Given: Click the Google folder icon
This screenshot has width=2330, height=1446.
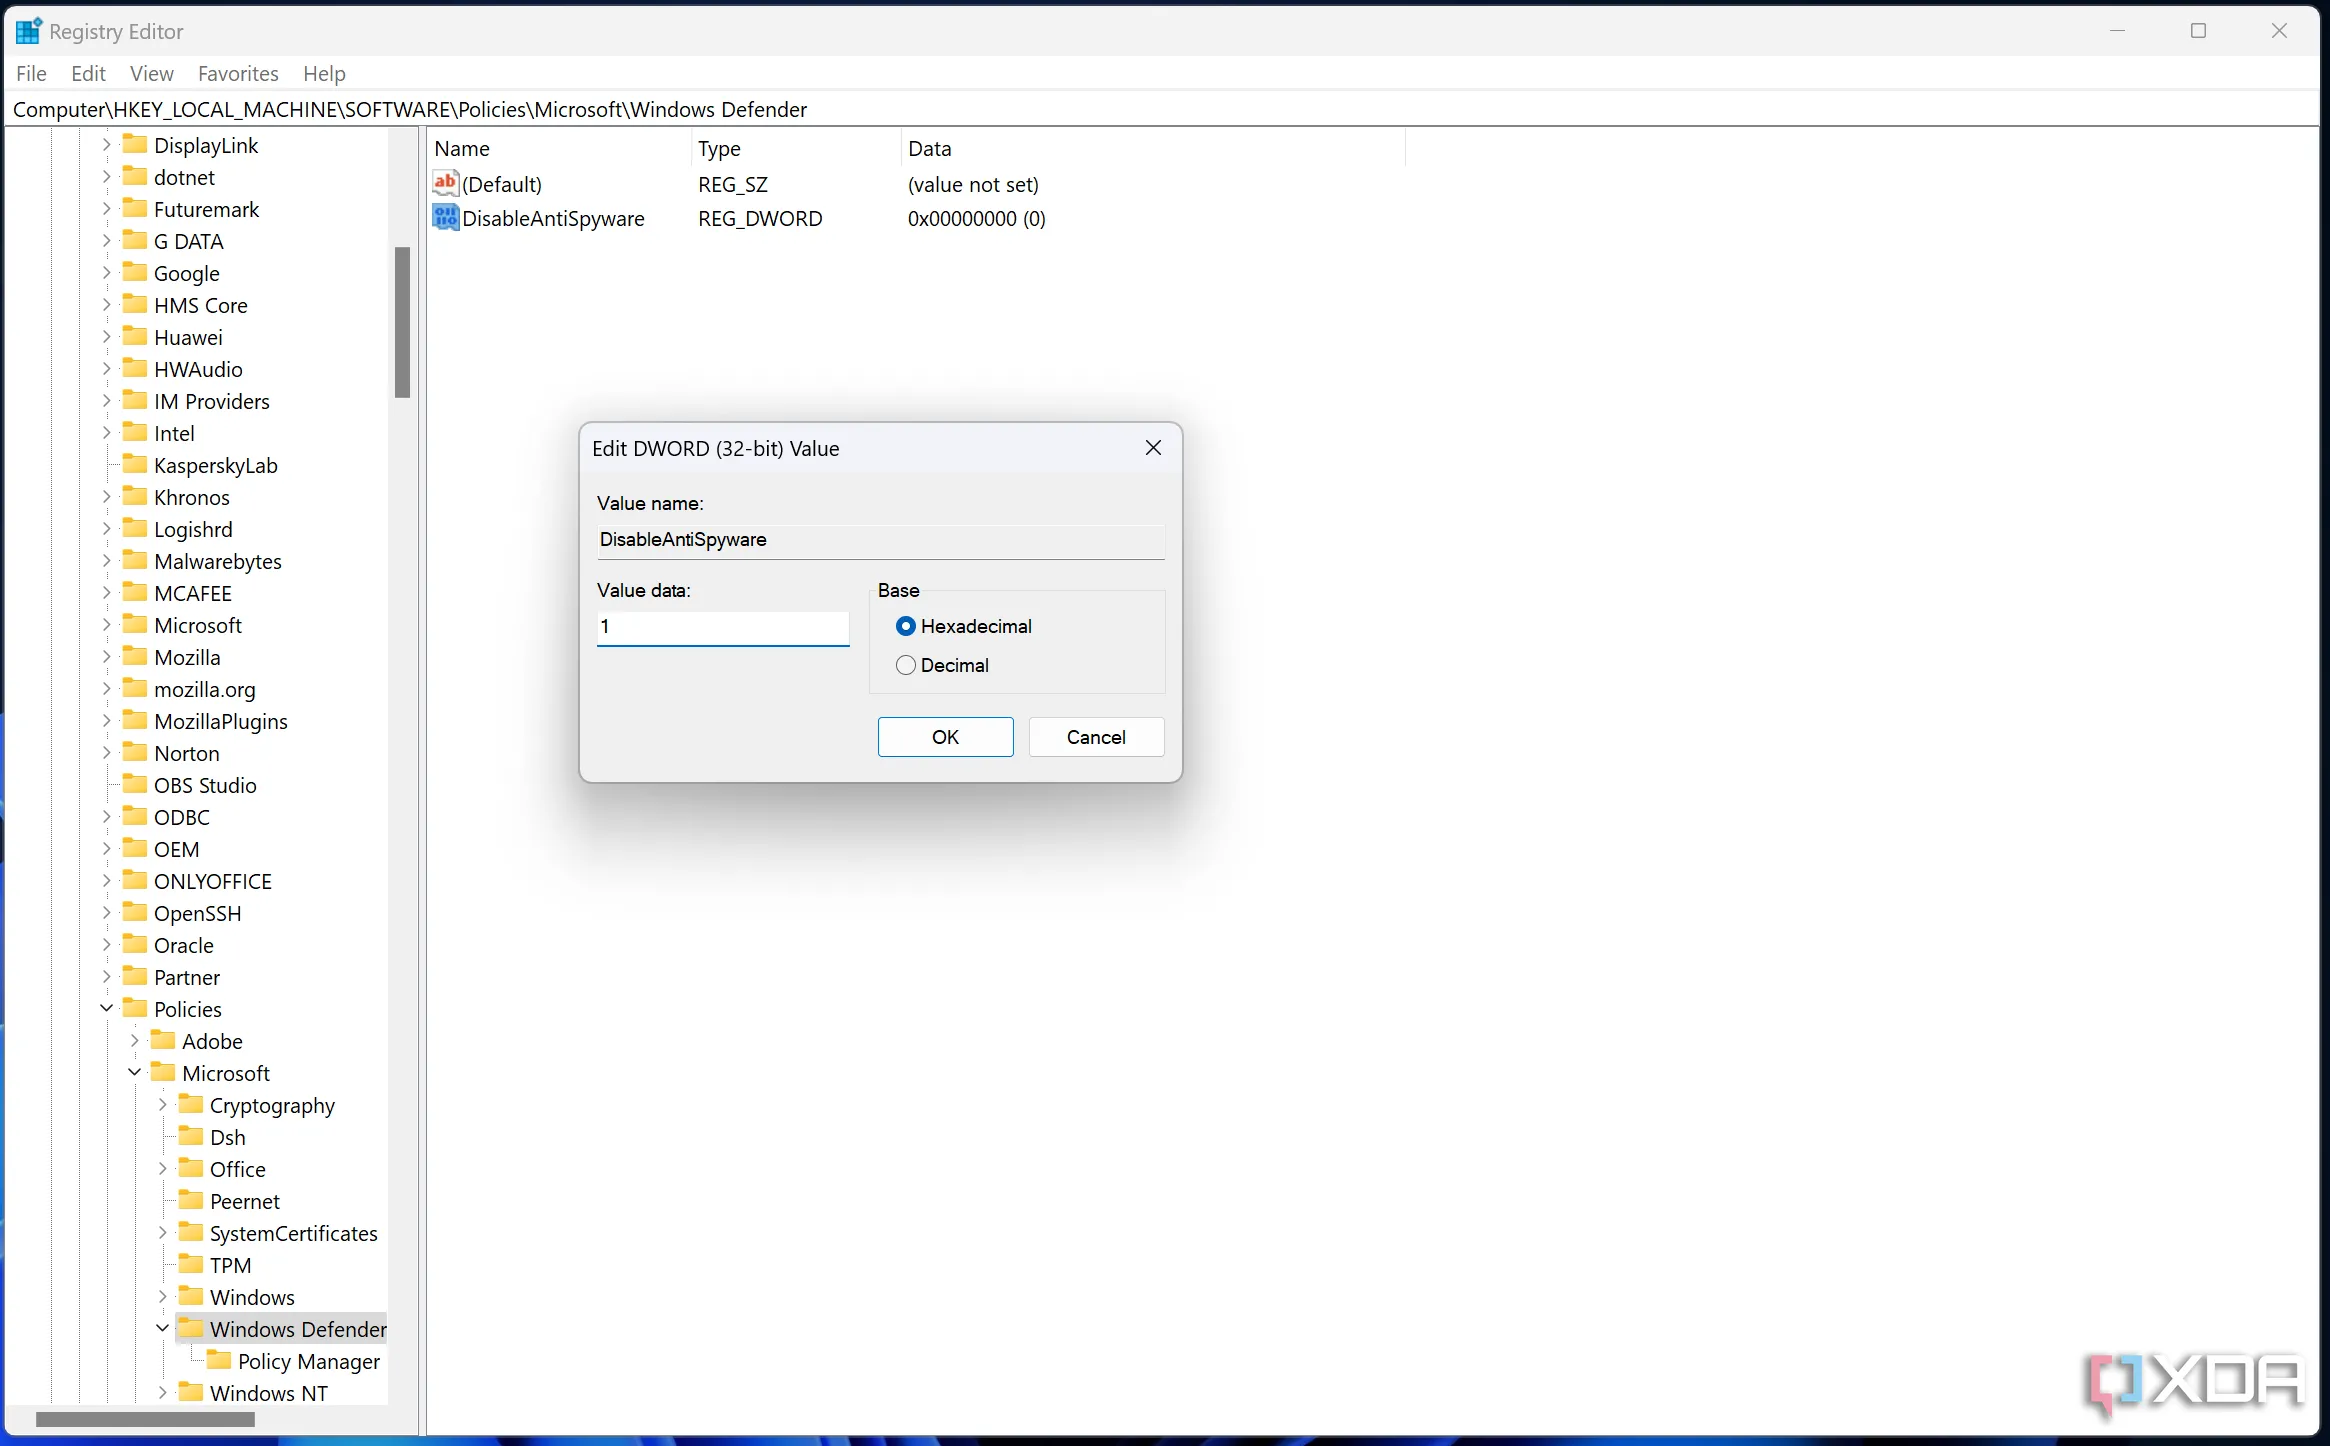Looking at the screenshot, I should [135, 272].
